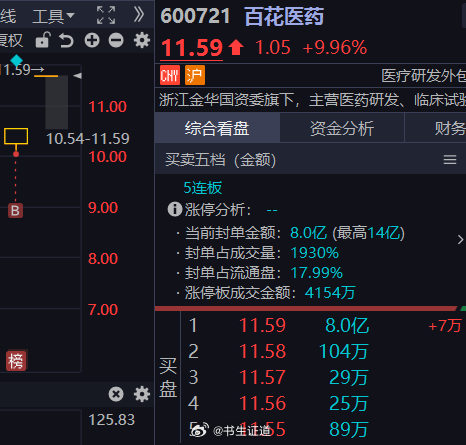
Task: Open chart settings gear in top toolbar
Action: pos(142,40)
